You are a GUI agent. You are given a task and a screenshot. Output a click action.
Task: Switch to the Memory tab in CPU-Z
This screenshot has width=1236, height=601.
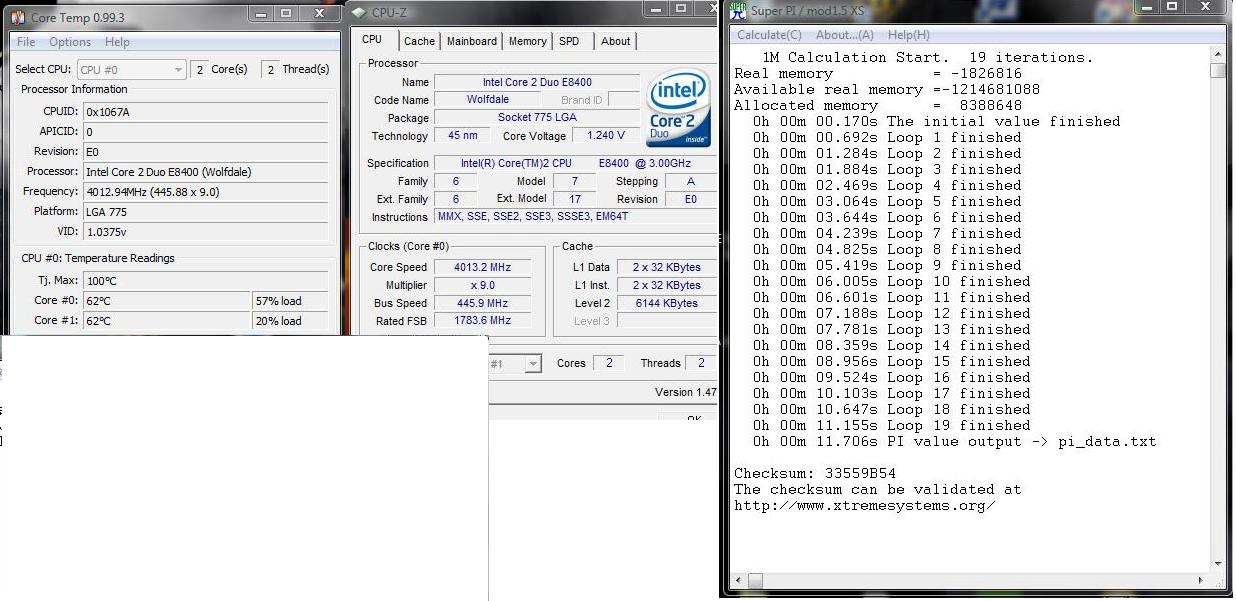click(x=527, y=41)
